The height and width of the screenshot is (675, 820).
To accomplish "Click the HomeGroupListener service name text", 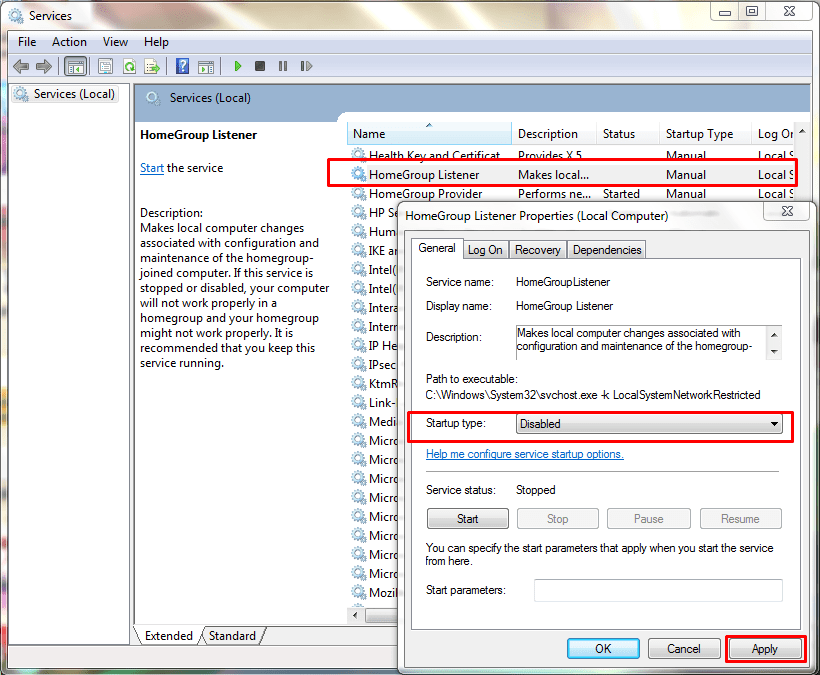I will click(563, 282).
